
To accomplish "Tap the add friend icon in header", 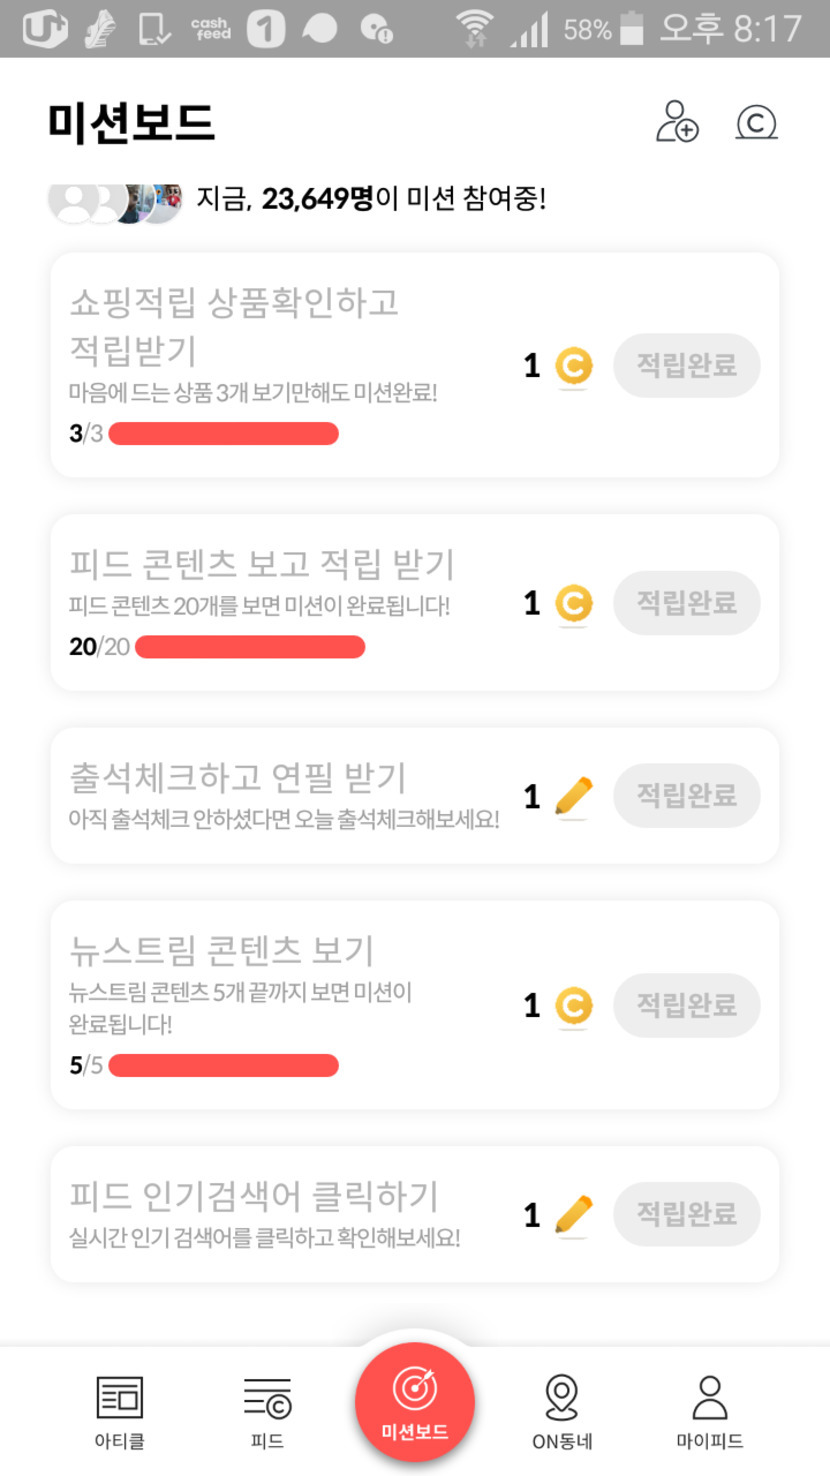I will point(677,122).
